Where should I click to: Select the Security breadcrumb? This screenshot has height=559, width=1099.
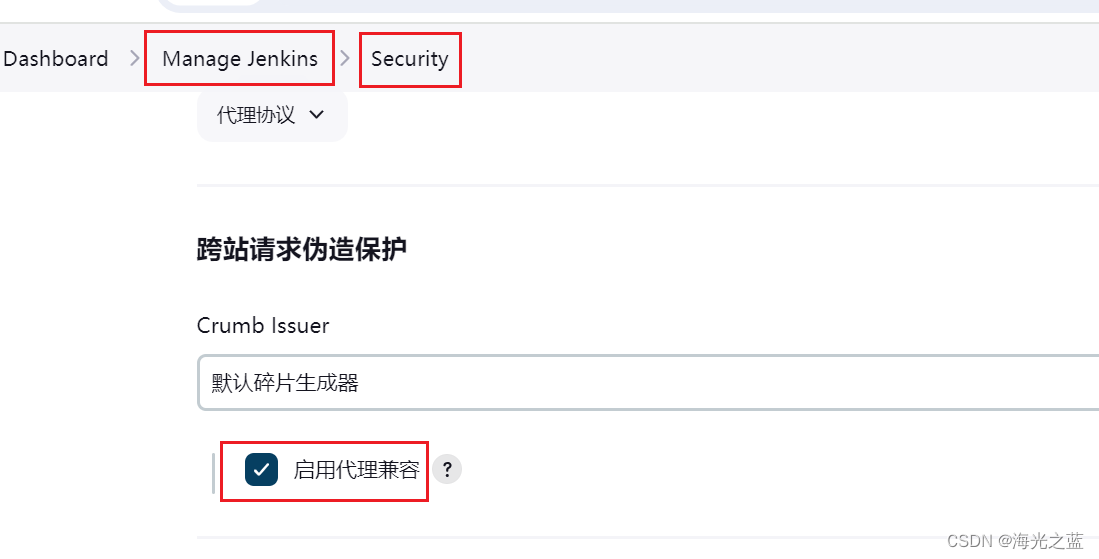[409, 59]
